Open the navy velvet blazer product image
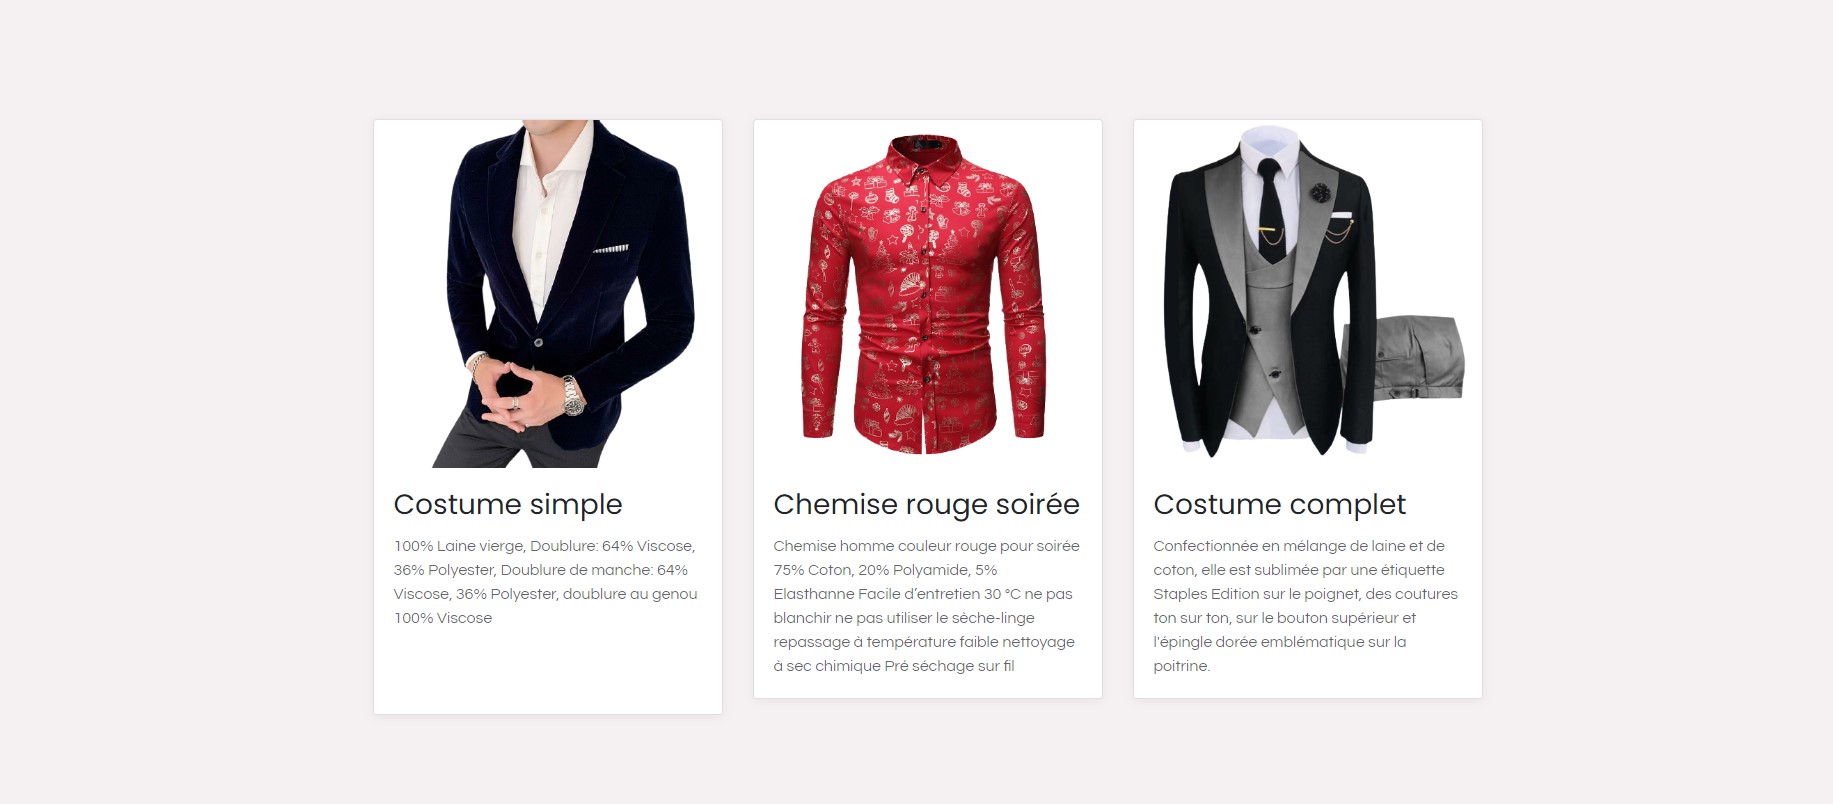1833x804 pixels. pyautogui.click(x=548, y=294)
